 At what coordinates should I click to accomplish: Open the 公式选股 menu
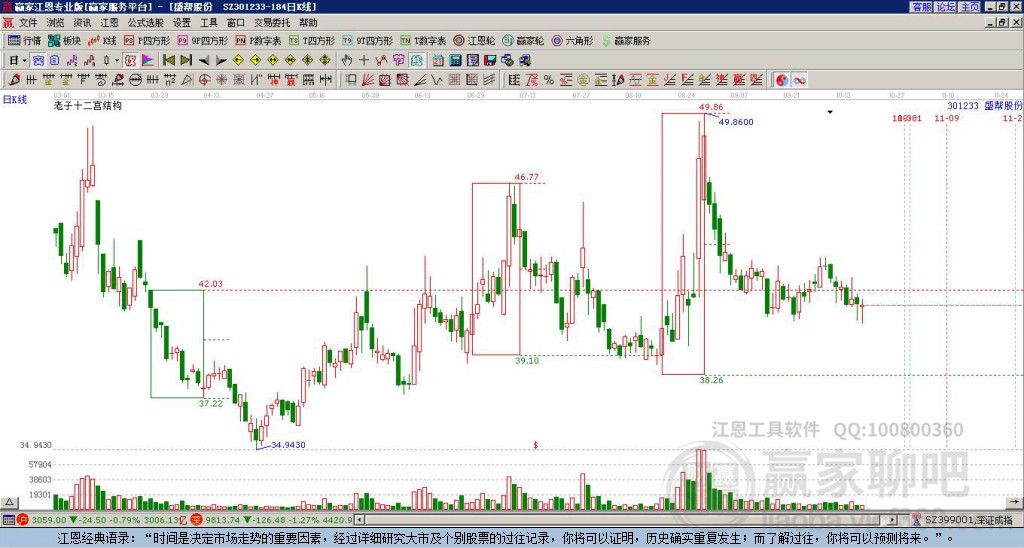coord(146,23)
